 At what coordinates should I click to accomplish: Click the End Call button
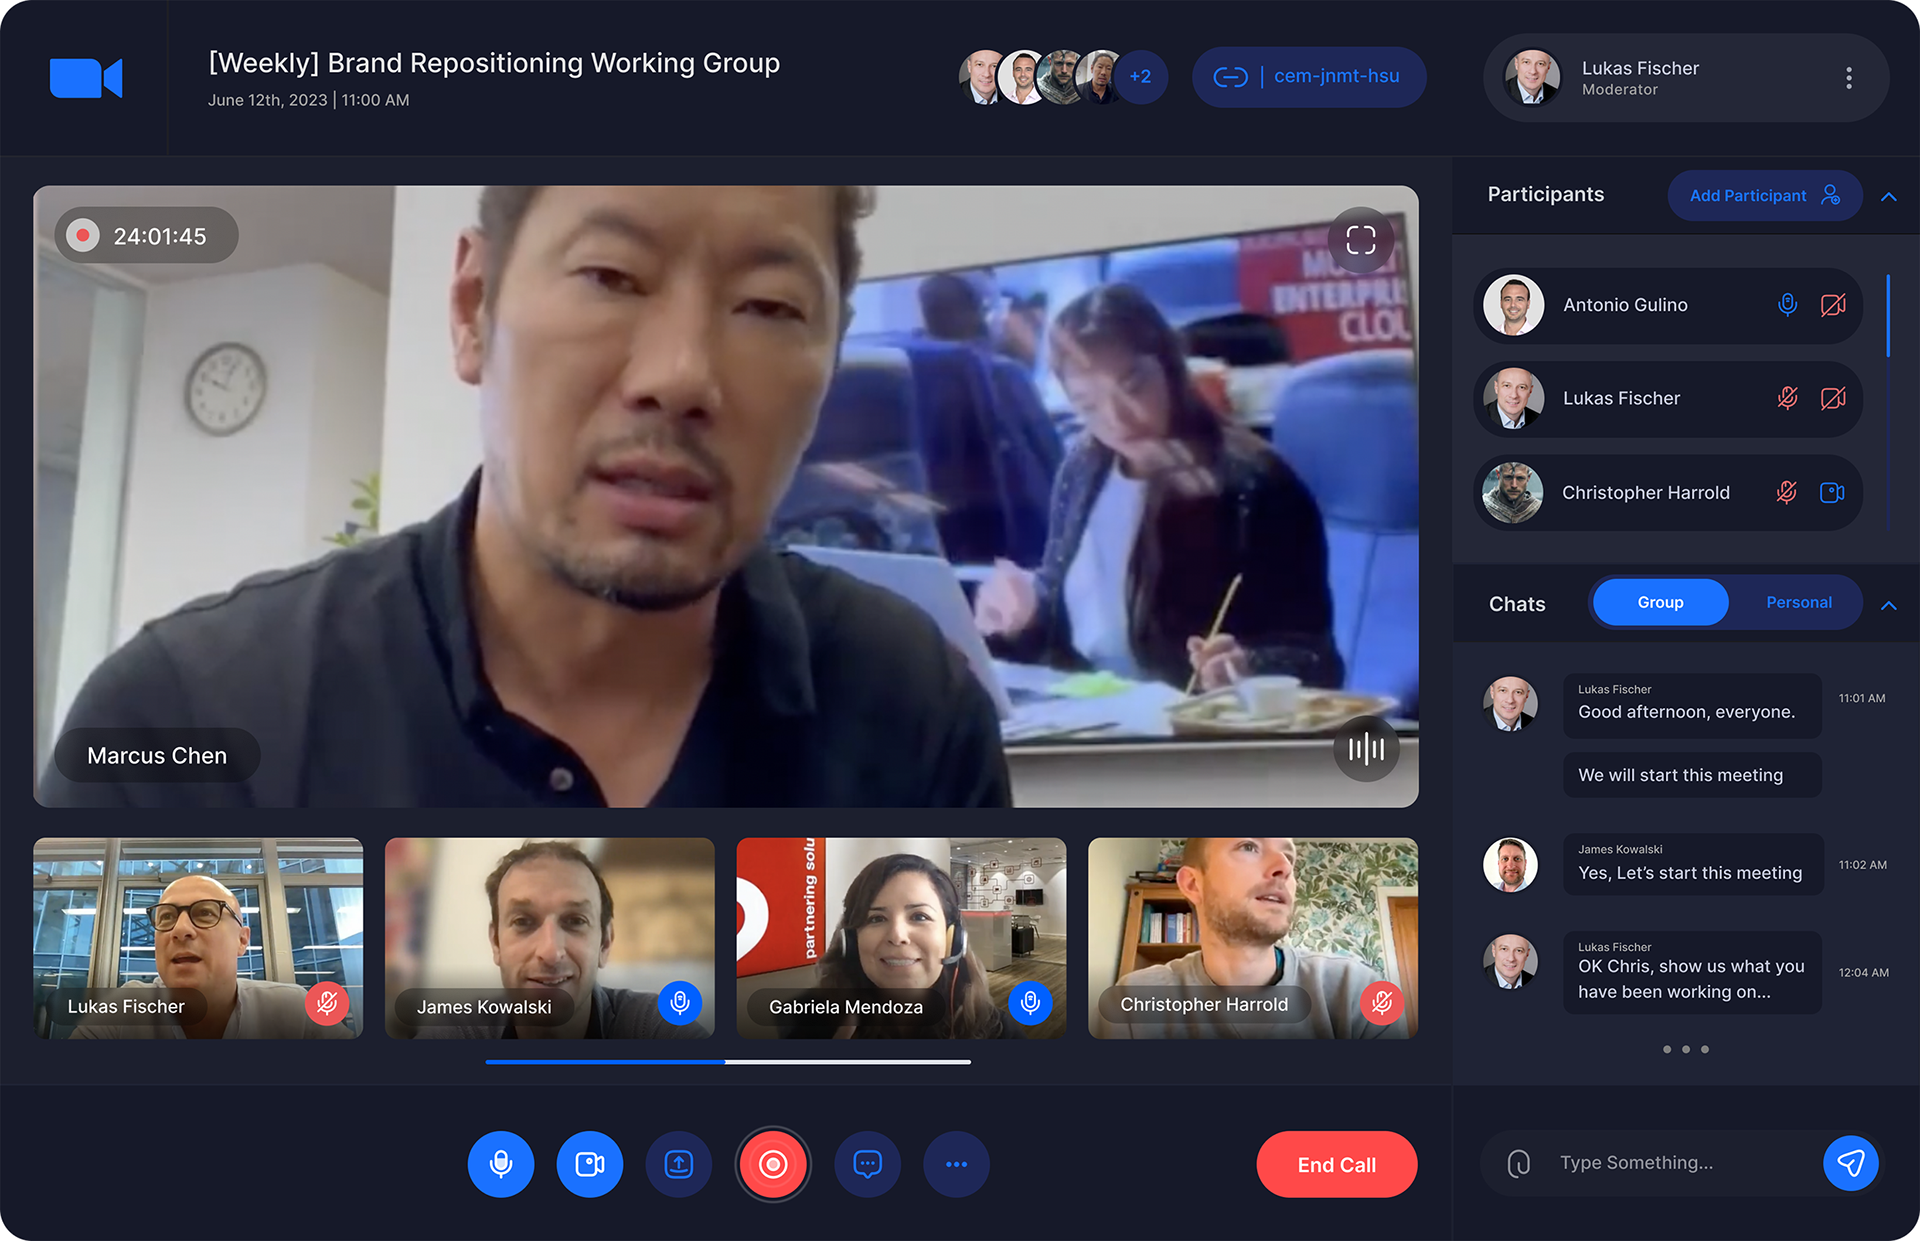click(x=1336, y=1164)
